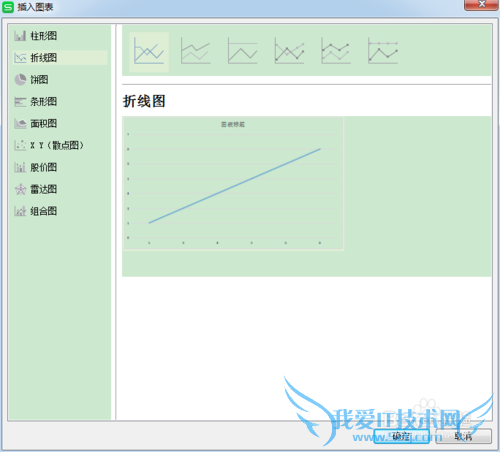Click the 饼图 pie chart icon
Screen dimensions: 500x452
pyautogui.click(x=20, y=80)
